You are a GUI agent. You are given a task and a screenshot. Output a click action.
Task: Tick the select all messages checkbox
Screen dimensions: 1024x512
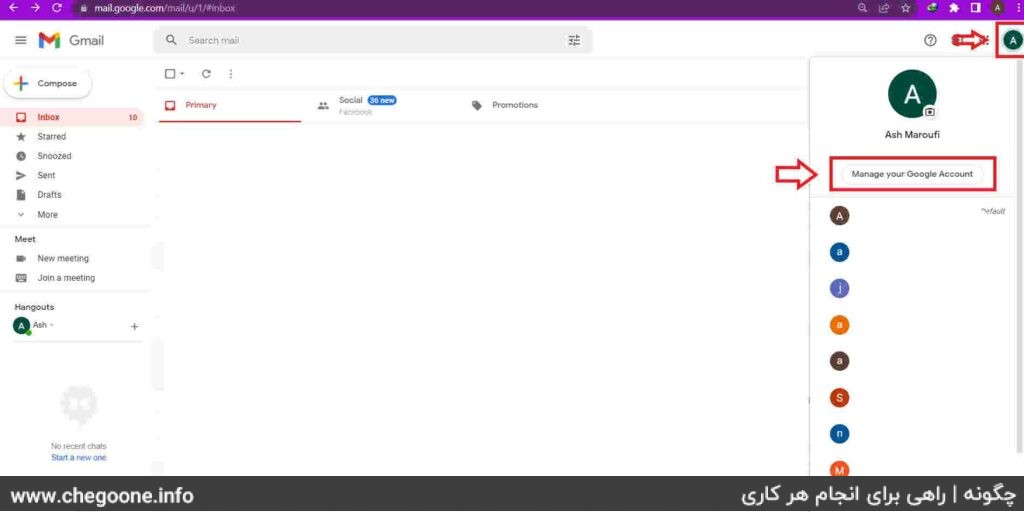tap(170, 74)
